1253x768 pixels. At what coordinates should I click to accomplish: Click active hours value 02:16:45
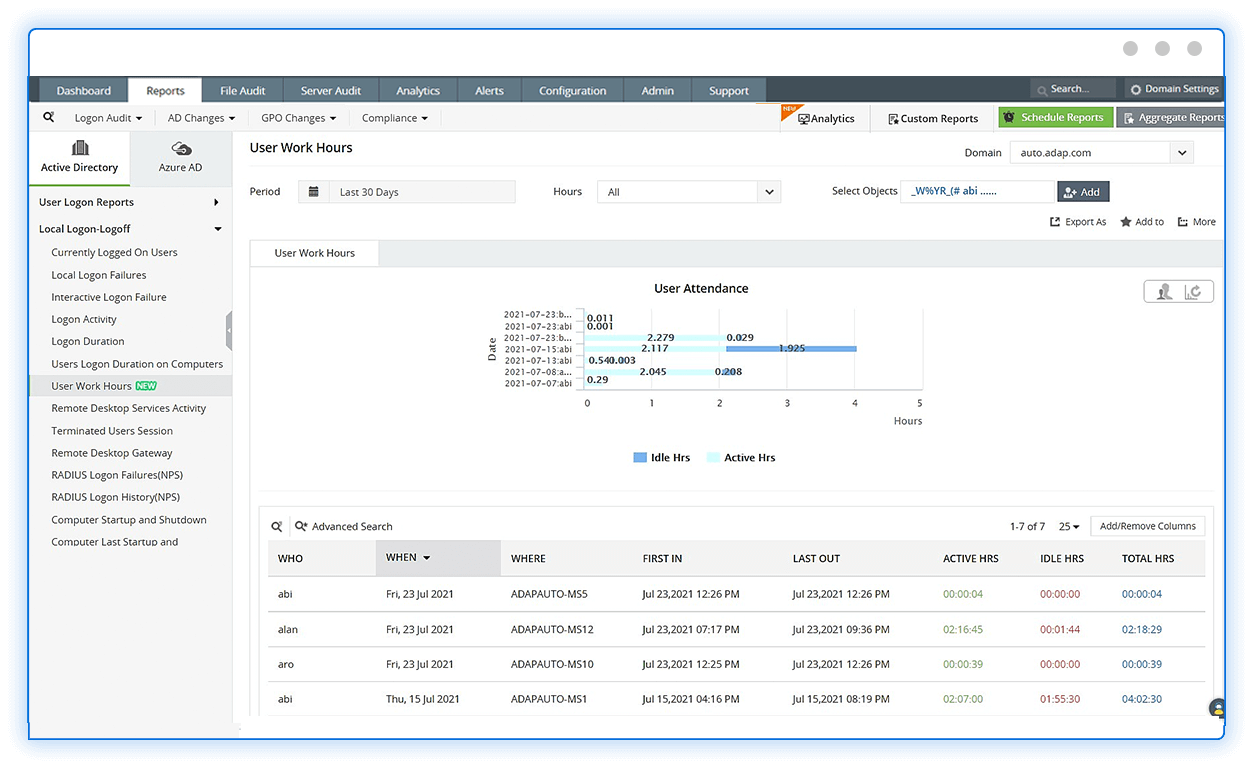(963, 629)
